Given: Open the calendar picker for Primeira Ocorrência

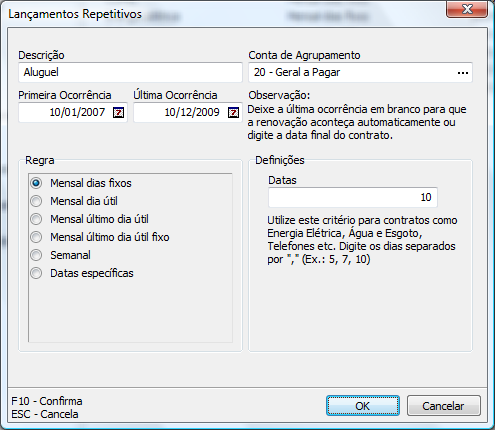Looking at the screenshot, I should tap(119, 113).
